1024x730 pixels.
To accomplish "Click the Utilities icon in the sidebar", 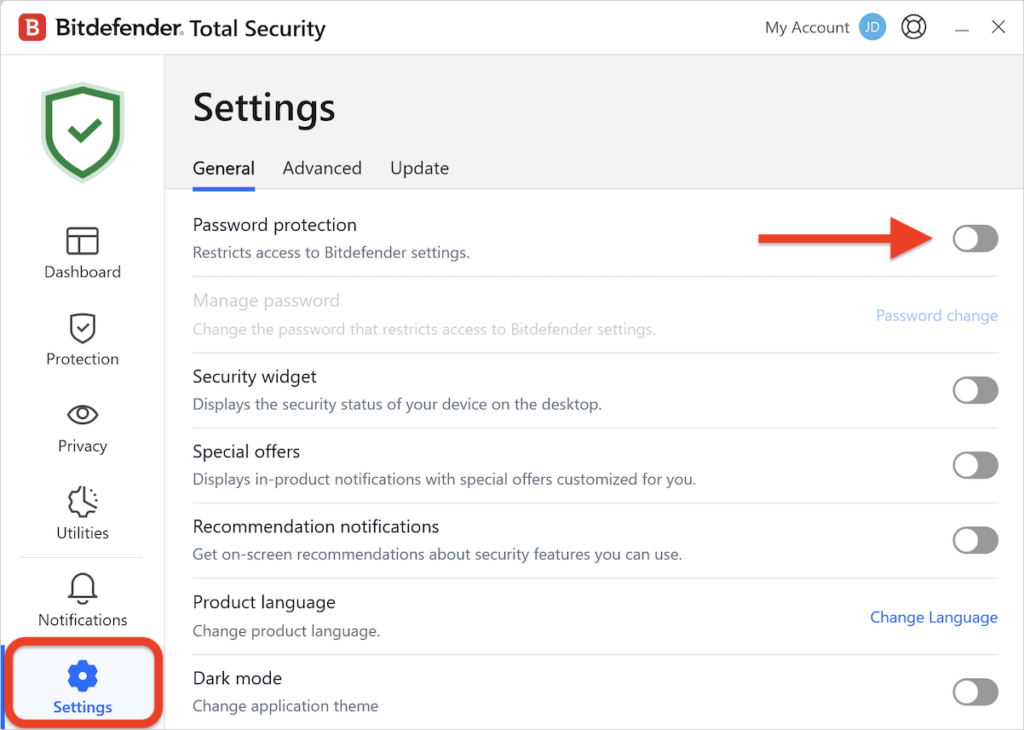I will [82, 512].
